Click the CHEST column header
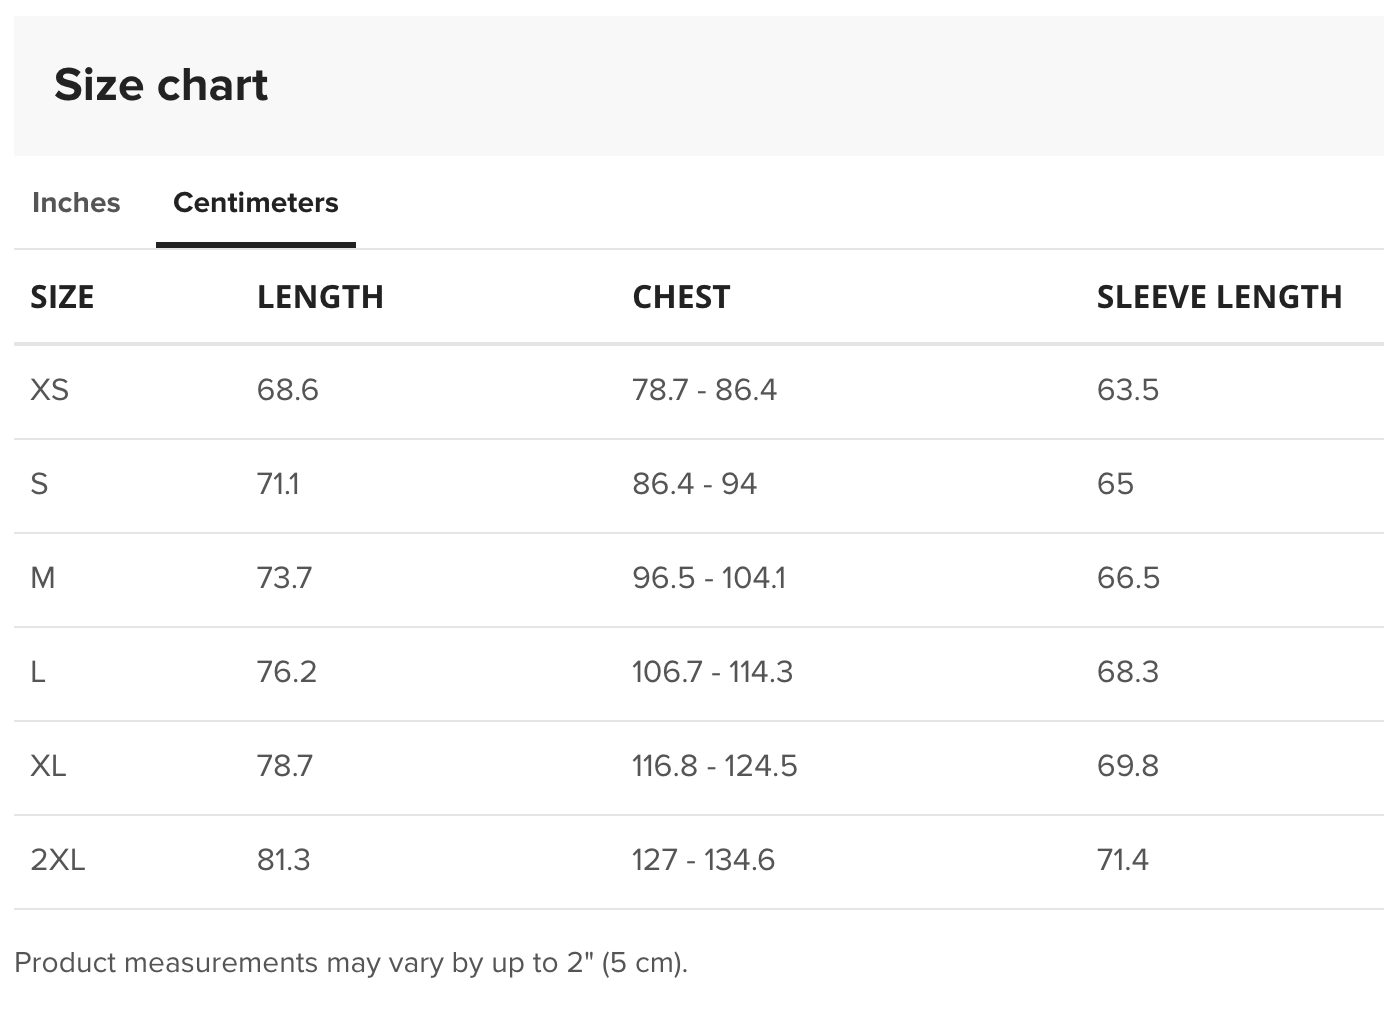Screen dimensions: 1384x1018 pos(681,297)
